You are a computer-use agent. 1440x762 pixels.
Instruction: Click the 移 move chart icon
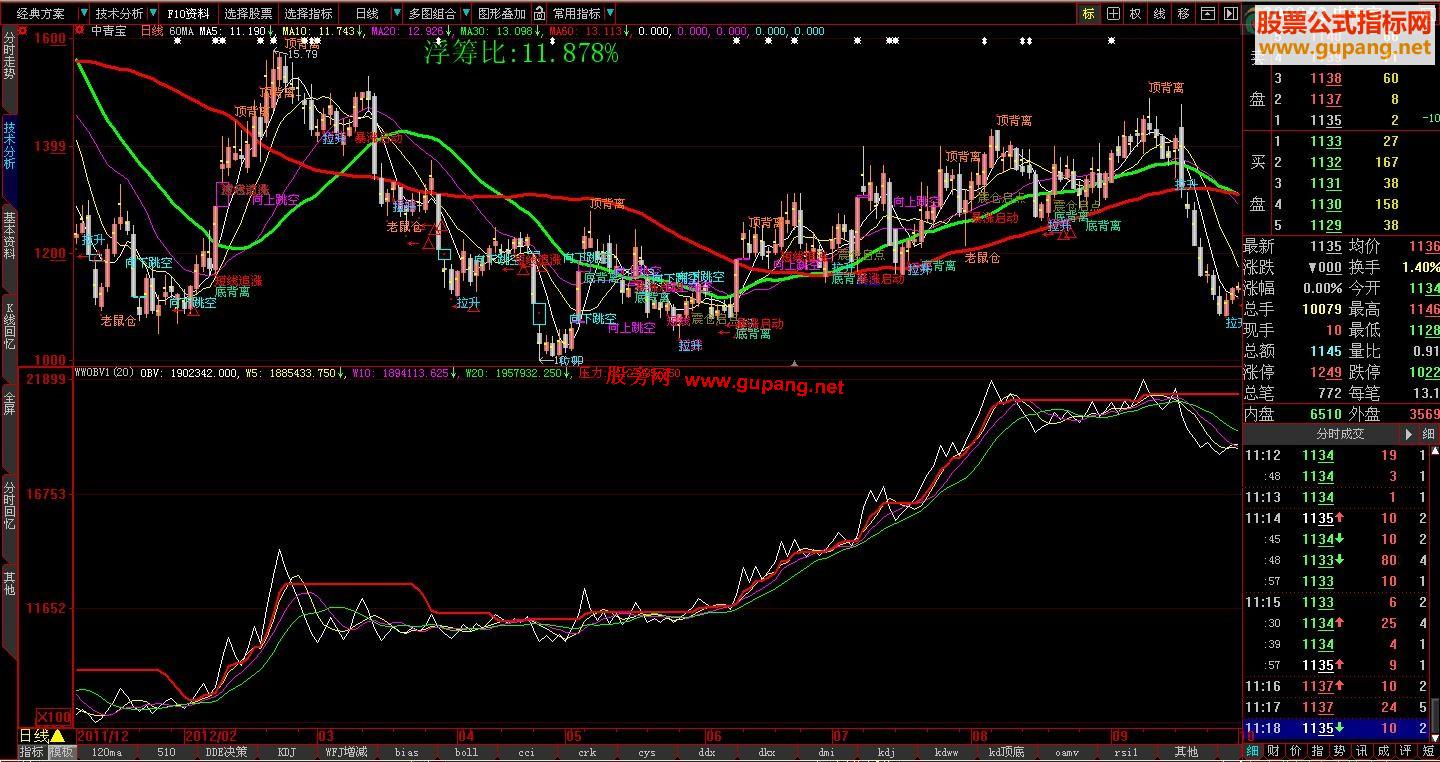(1184, 14)
